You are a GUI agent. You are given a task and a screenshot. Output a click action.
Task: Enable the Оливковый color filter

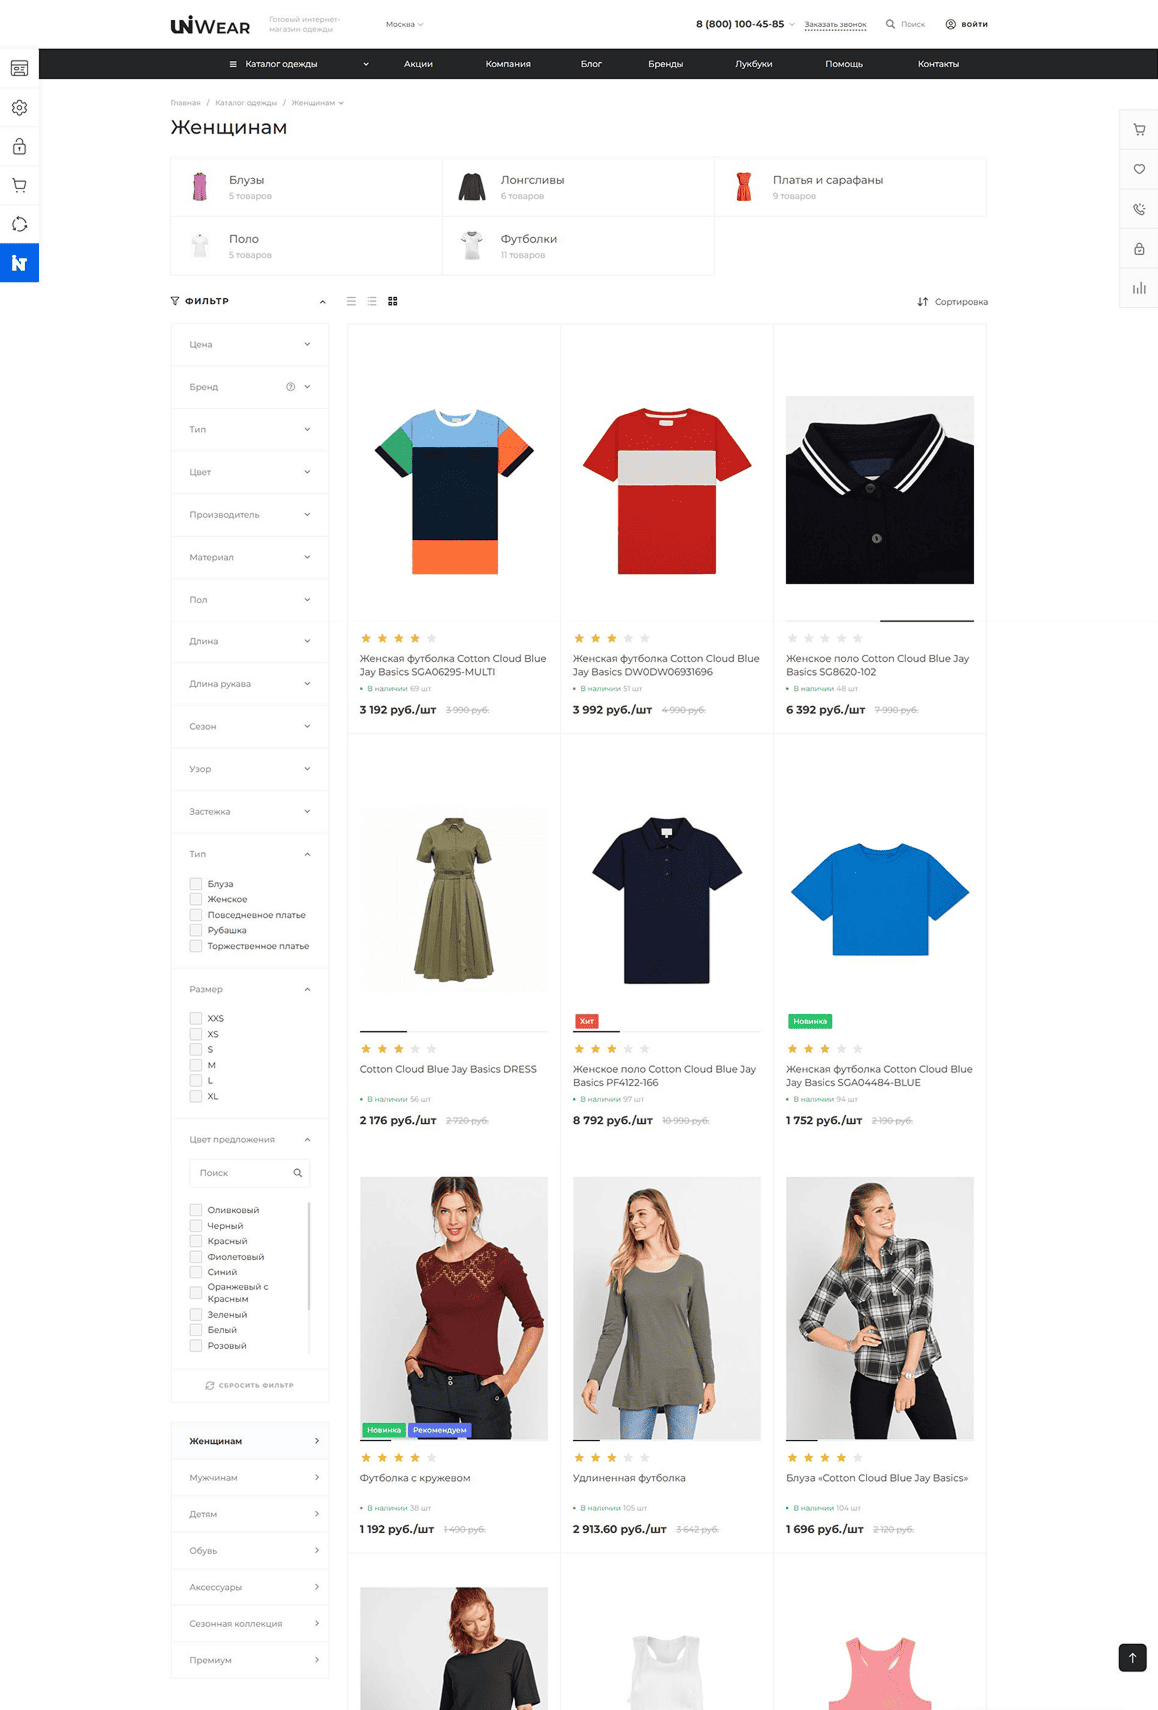coord(196,1210)
